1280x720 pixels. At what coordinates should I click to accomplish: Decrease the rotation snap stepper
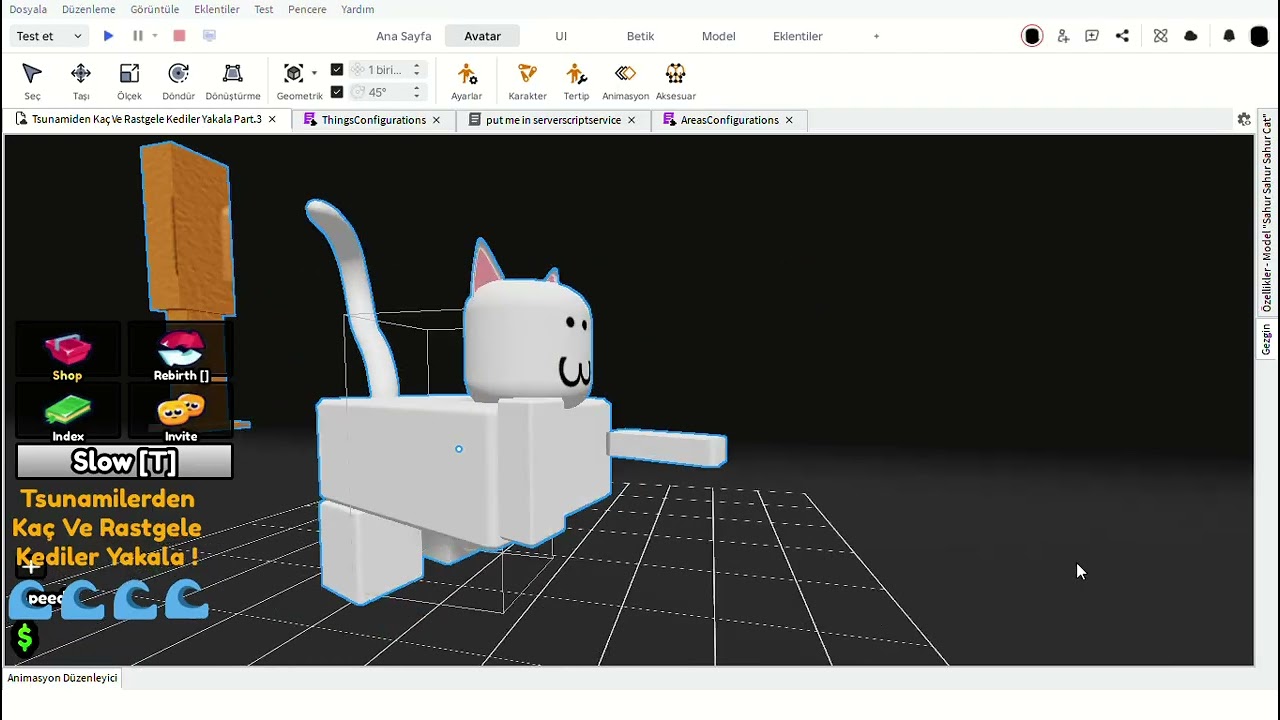(x=417, y=96)
